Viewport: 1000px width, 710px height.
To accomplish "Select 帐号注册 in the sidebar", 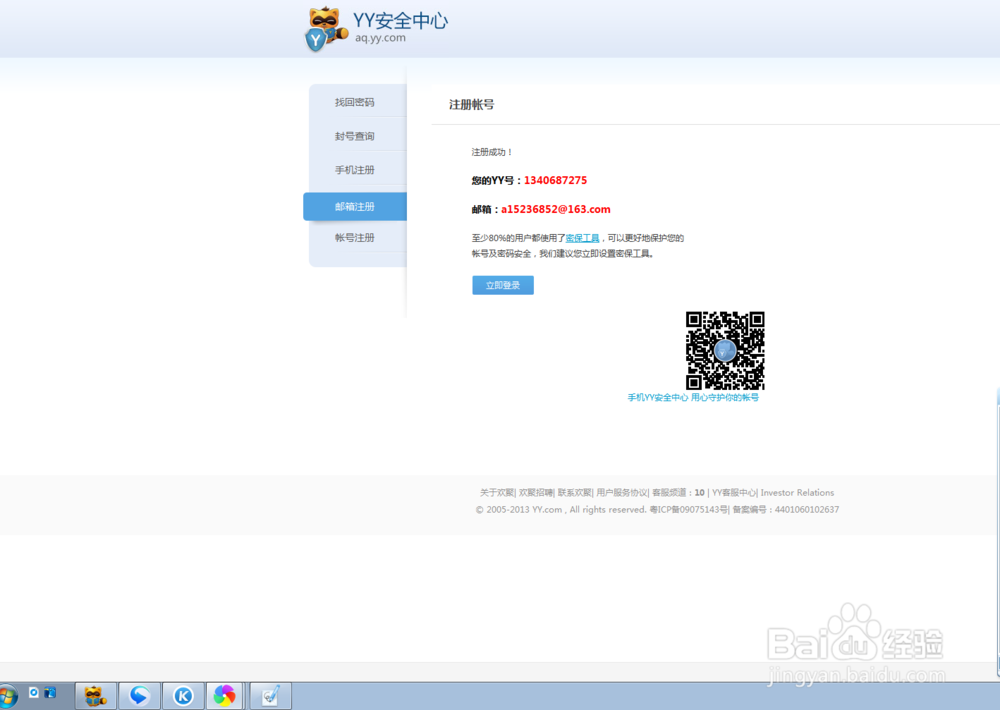I will (355, 237).
